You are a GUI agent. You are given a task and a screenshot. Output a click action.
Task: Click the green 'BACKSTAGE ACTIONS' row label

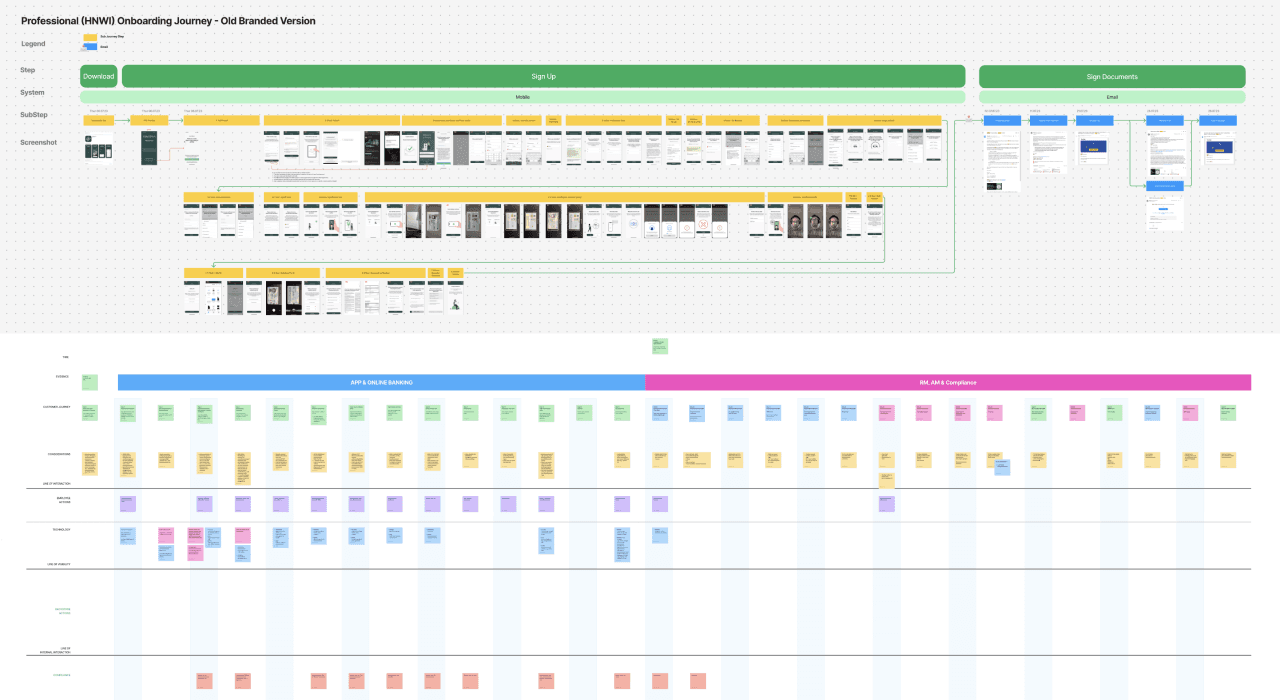pyautogui.click(x=62, y=610)
